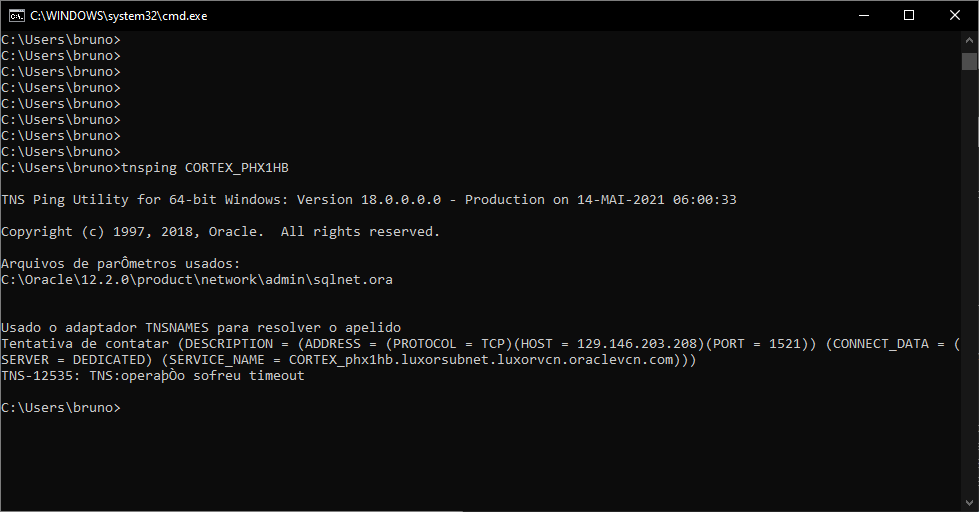Click the Oracle copyright line

tap(220, 232)
